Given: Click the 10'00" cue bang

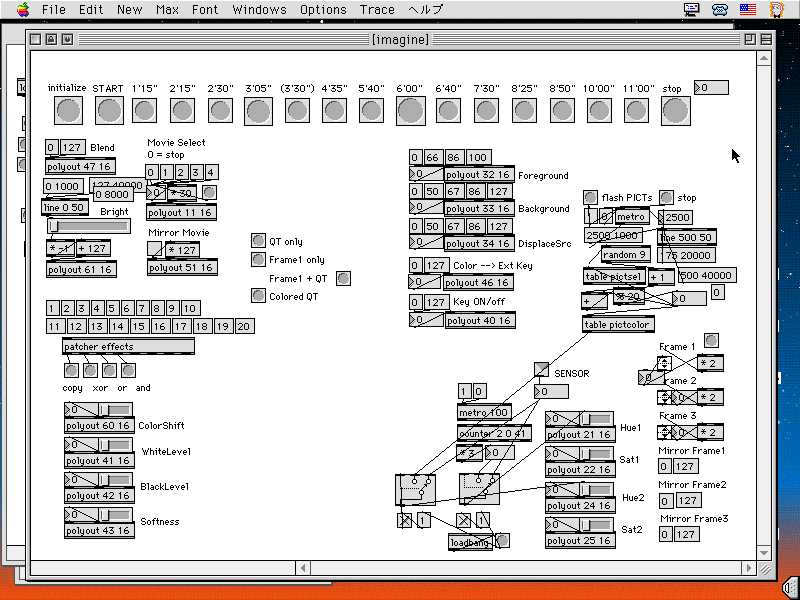Looking at the screenshot, I should (x=599, y=110).
